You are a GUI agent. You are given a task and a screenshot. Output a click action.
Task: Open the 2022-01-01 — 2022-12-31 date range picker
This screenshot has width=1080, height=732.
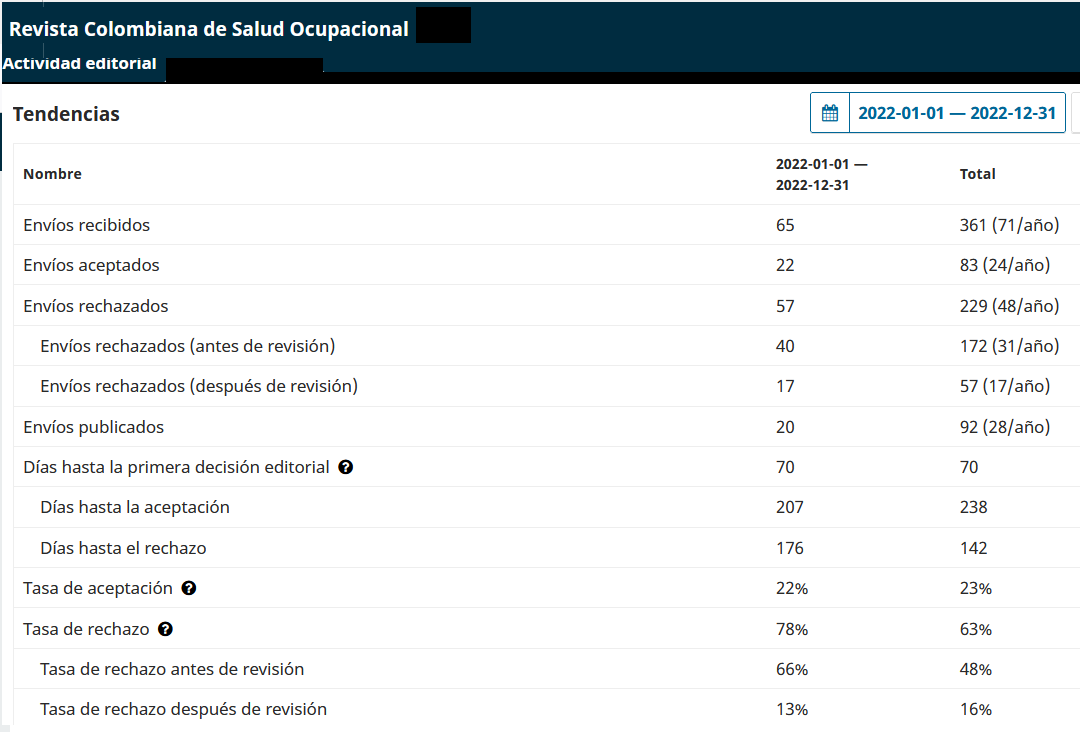tap(956, 113)
